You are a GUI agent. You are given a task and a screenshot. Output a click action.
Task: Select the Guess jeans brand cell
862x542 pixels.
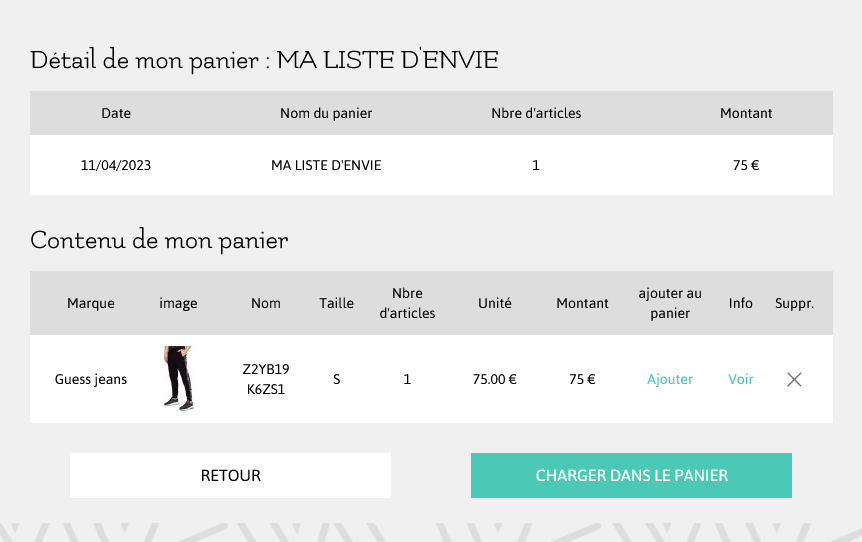(91, 379)
